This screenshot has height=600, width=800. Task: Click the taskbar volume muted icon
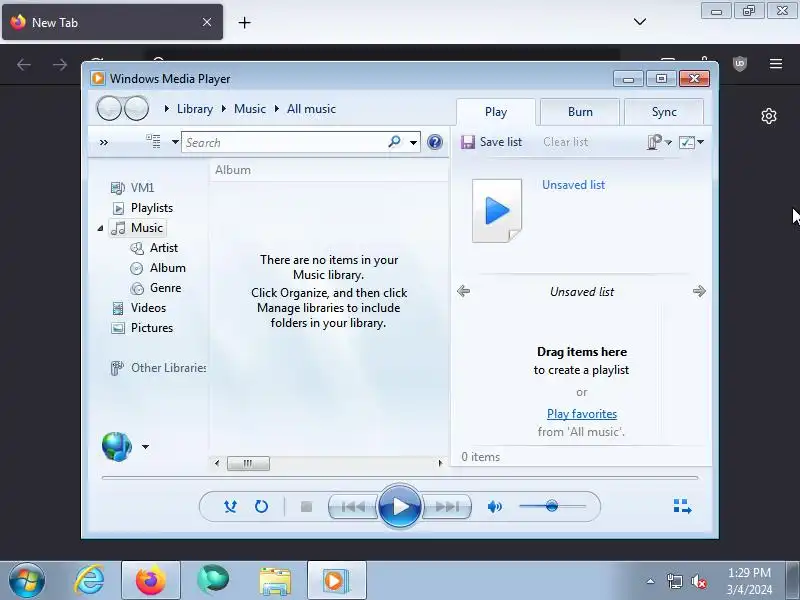pyautogui.click(x=698, y=581)
